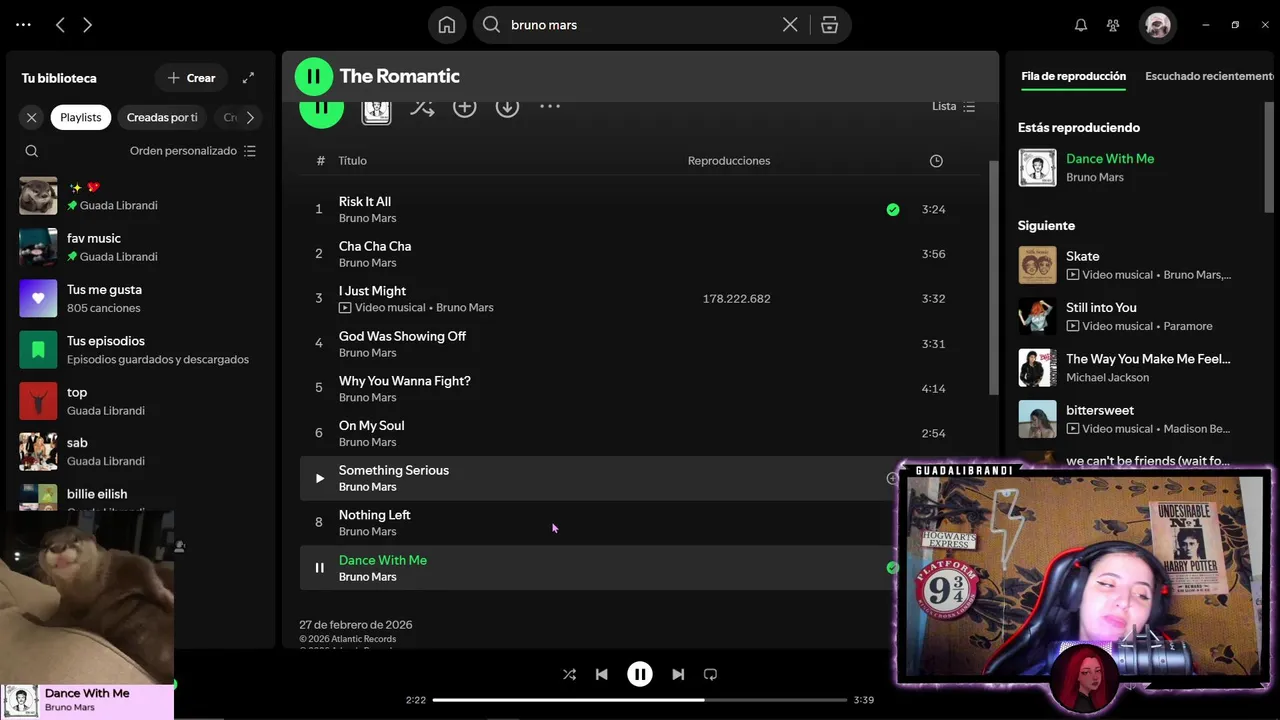Open the top playlist
Screen dimensions: 1280x720
[x=140, y=401]
